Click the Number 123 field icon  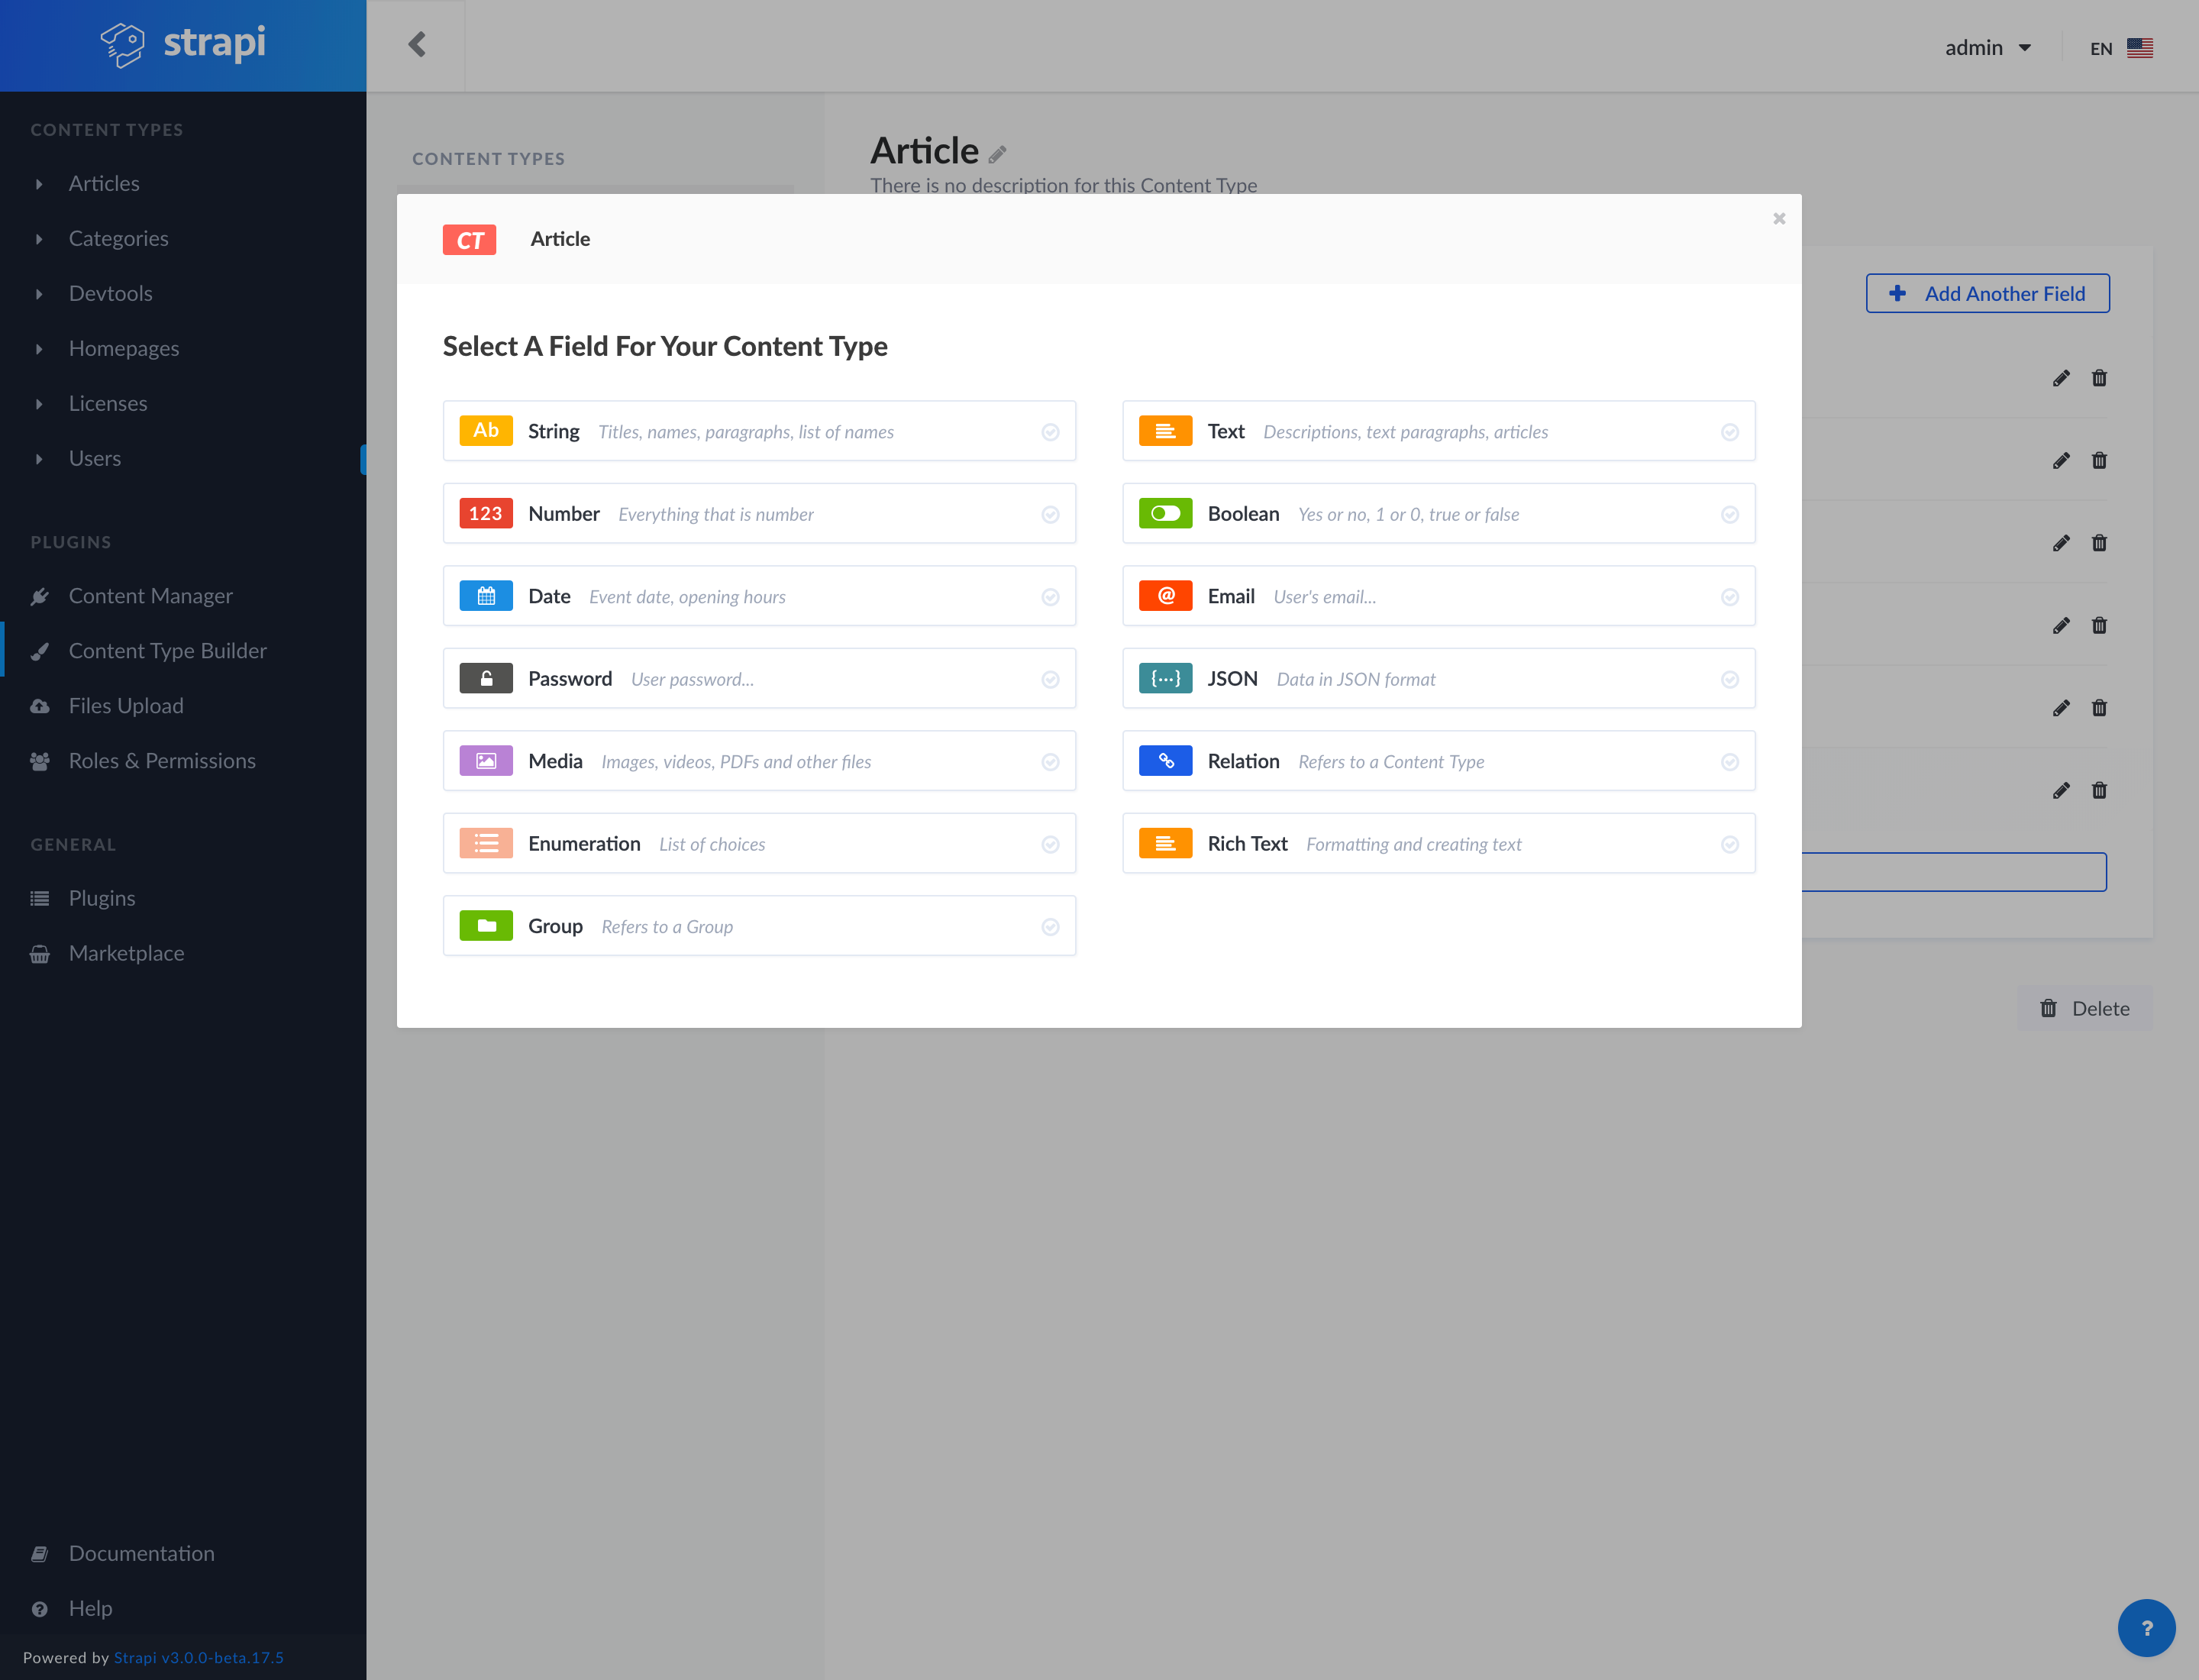pyautogui.click(x=486, y=513)
